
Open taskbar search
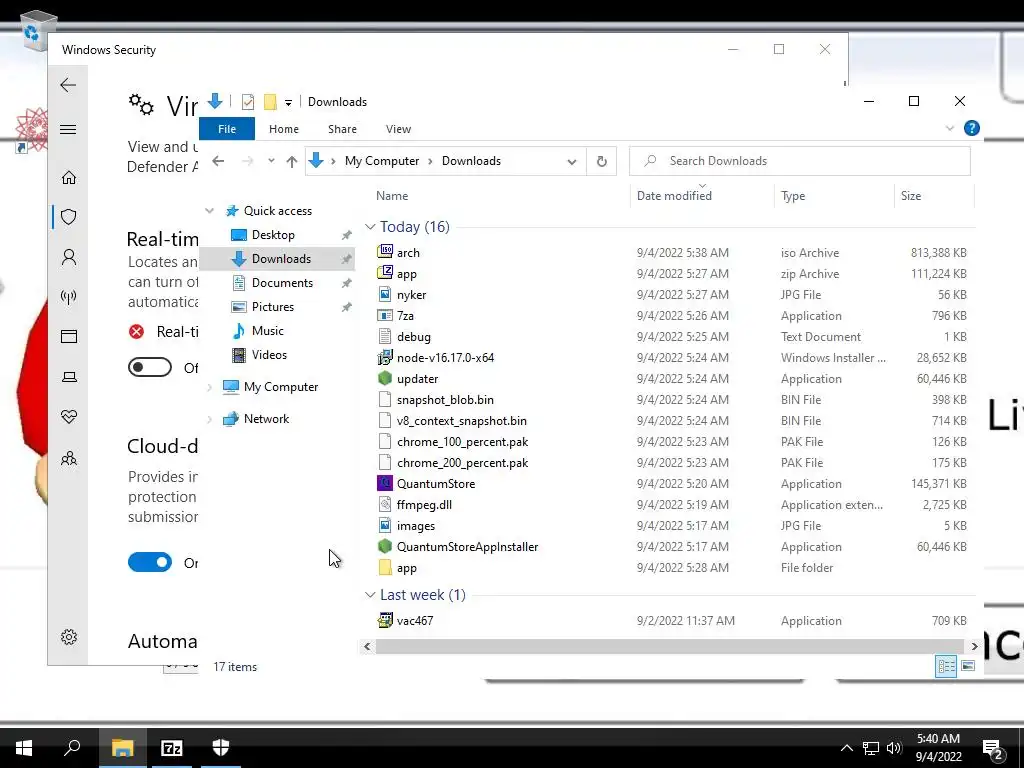(72, 748)
